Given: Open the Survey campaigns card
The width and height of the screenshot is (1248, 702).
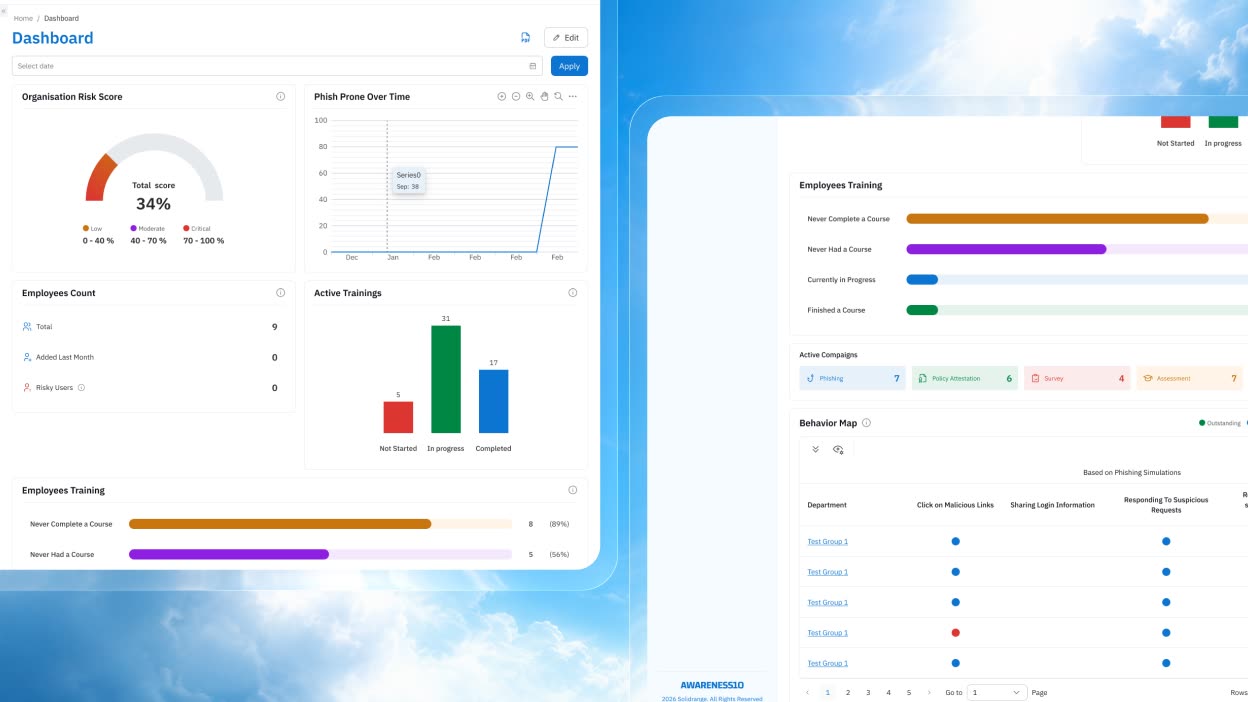Looking at the screenshot, I should click(x=1077, y=378).
